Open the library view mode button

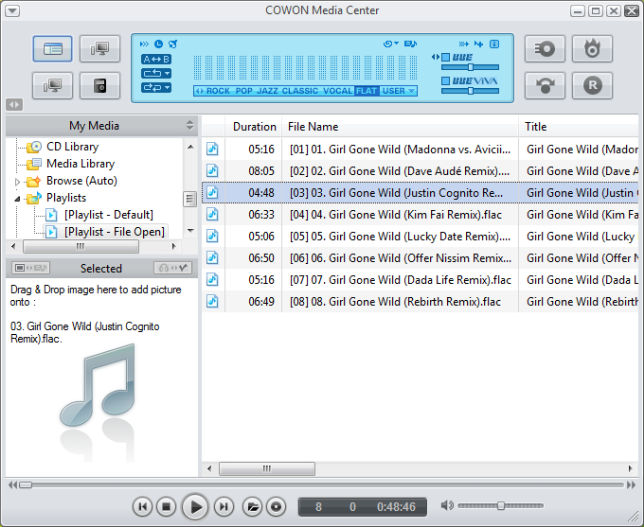point(53,49)
